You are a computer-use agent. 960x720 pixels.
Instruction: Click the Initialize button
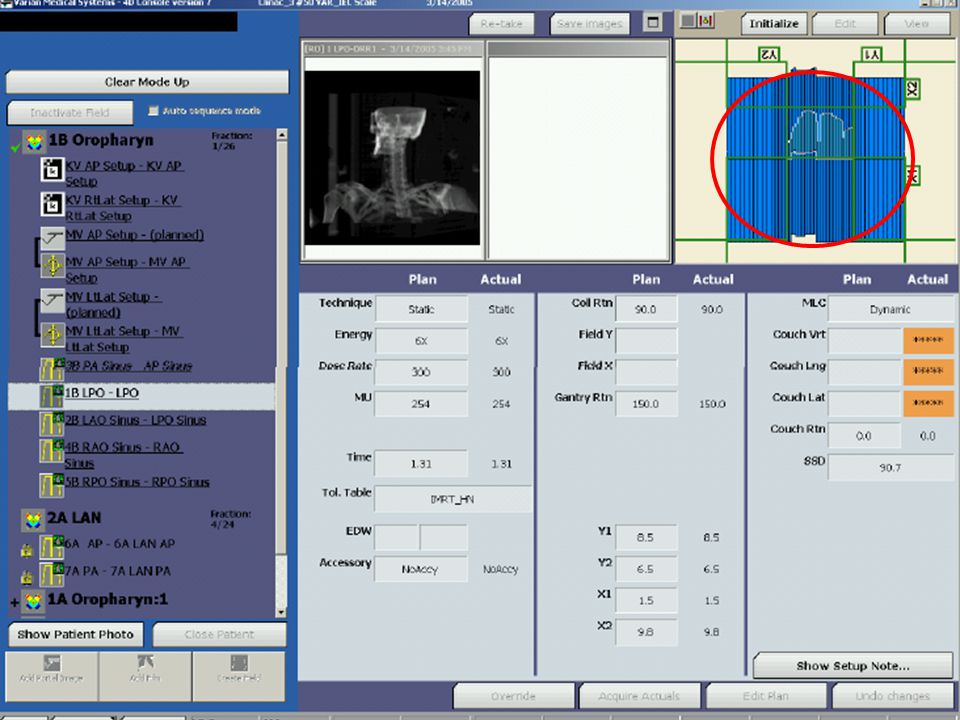coord(774,24)
